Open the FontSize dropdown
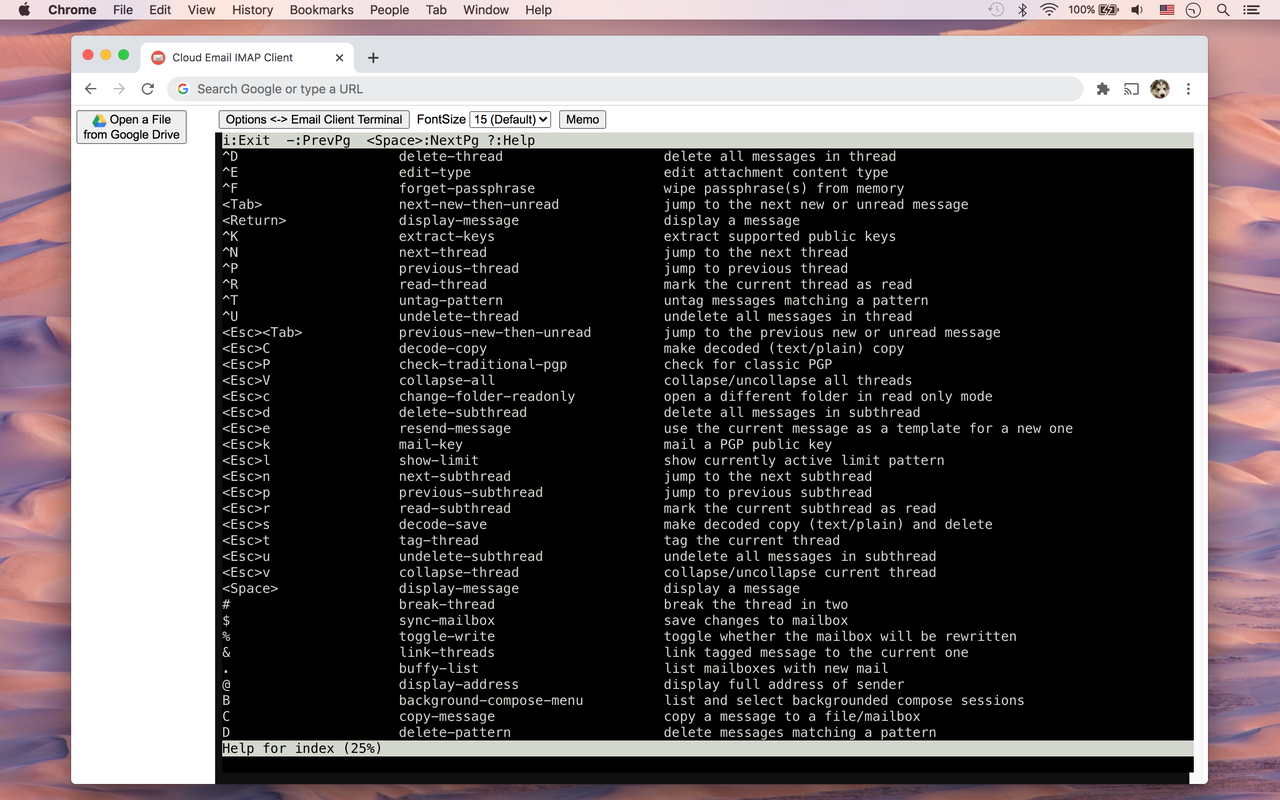 [x=510, y=119]
